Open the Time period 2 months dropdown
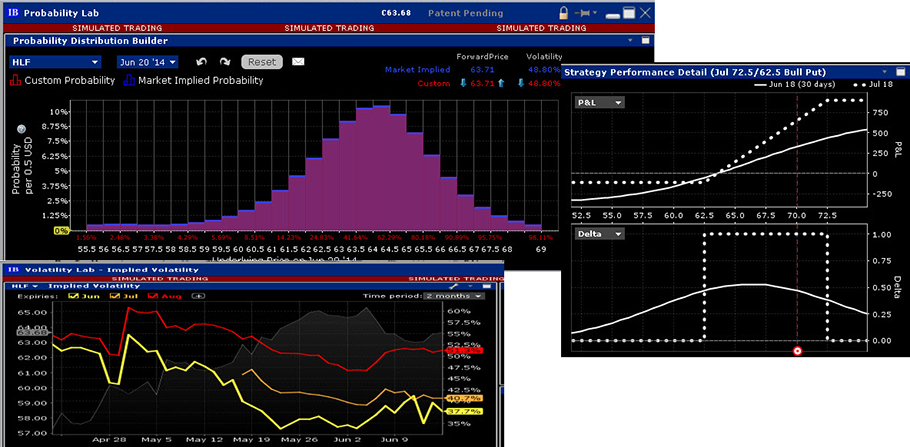Viewport: 910px width, 447px height. coord(453,295)
